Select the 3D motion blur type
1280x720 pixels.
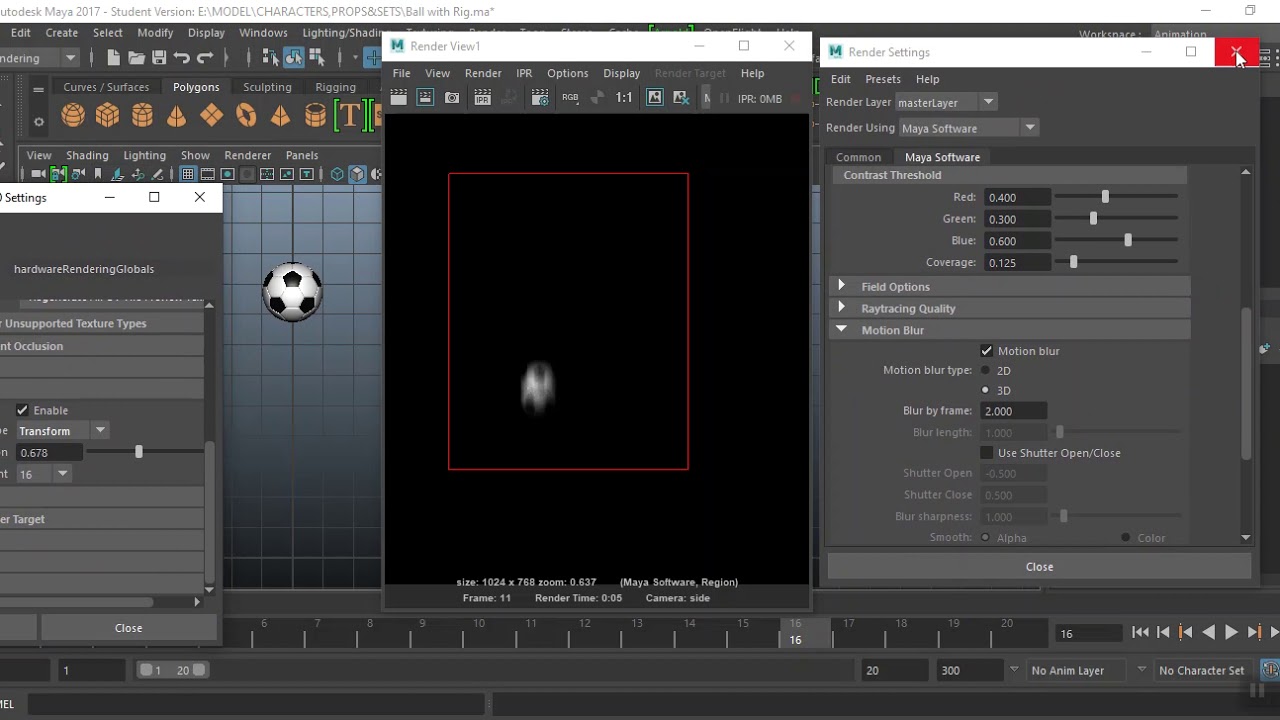[985, 390]
